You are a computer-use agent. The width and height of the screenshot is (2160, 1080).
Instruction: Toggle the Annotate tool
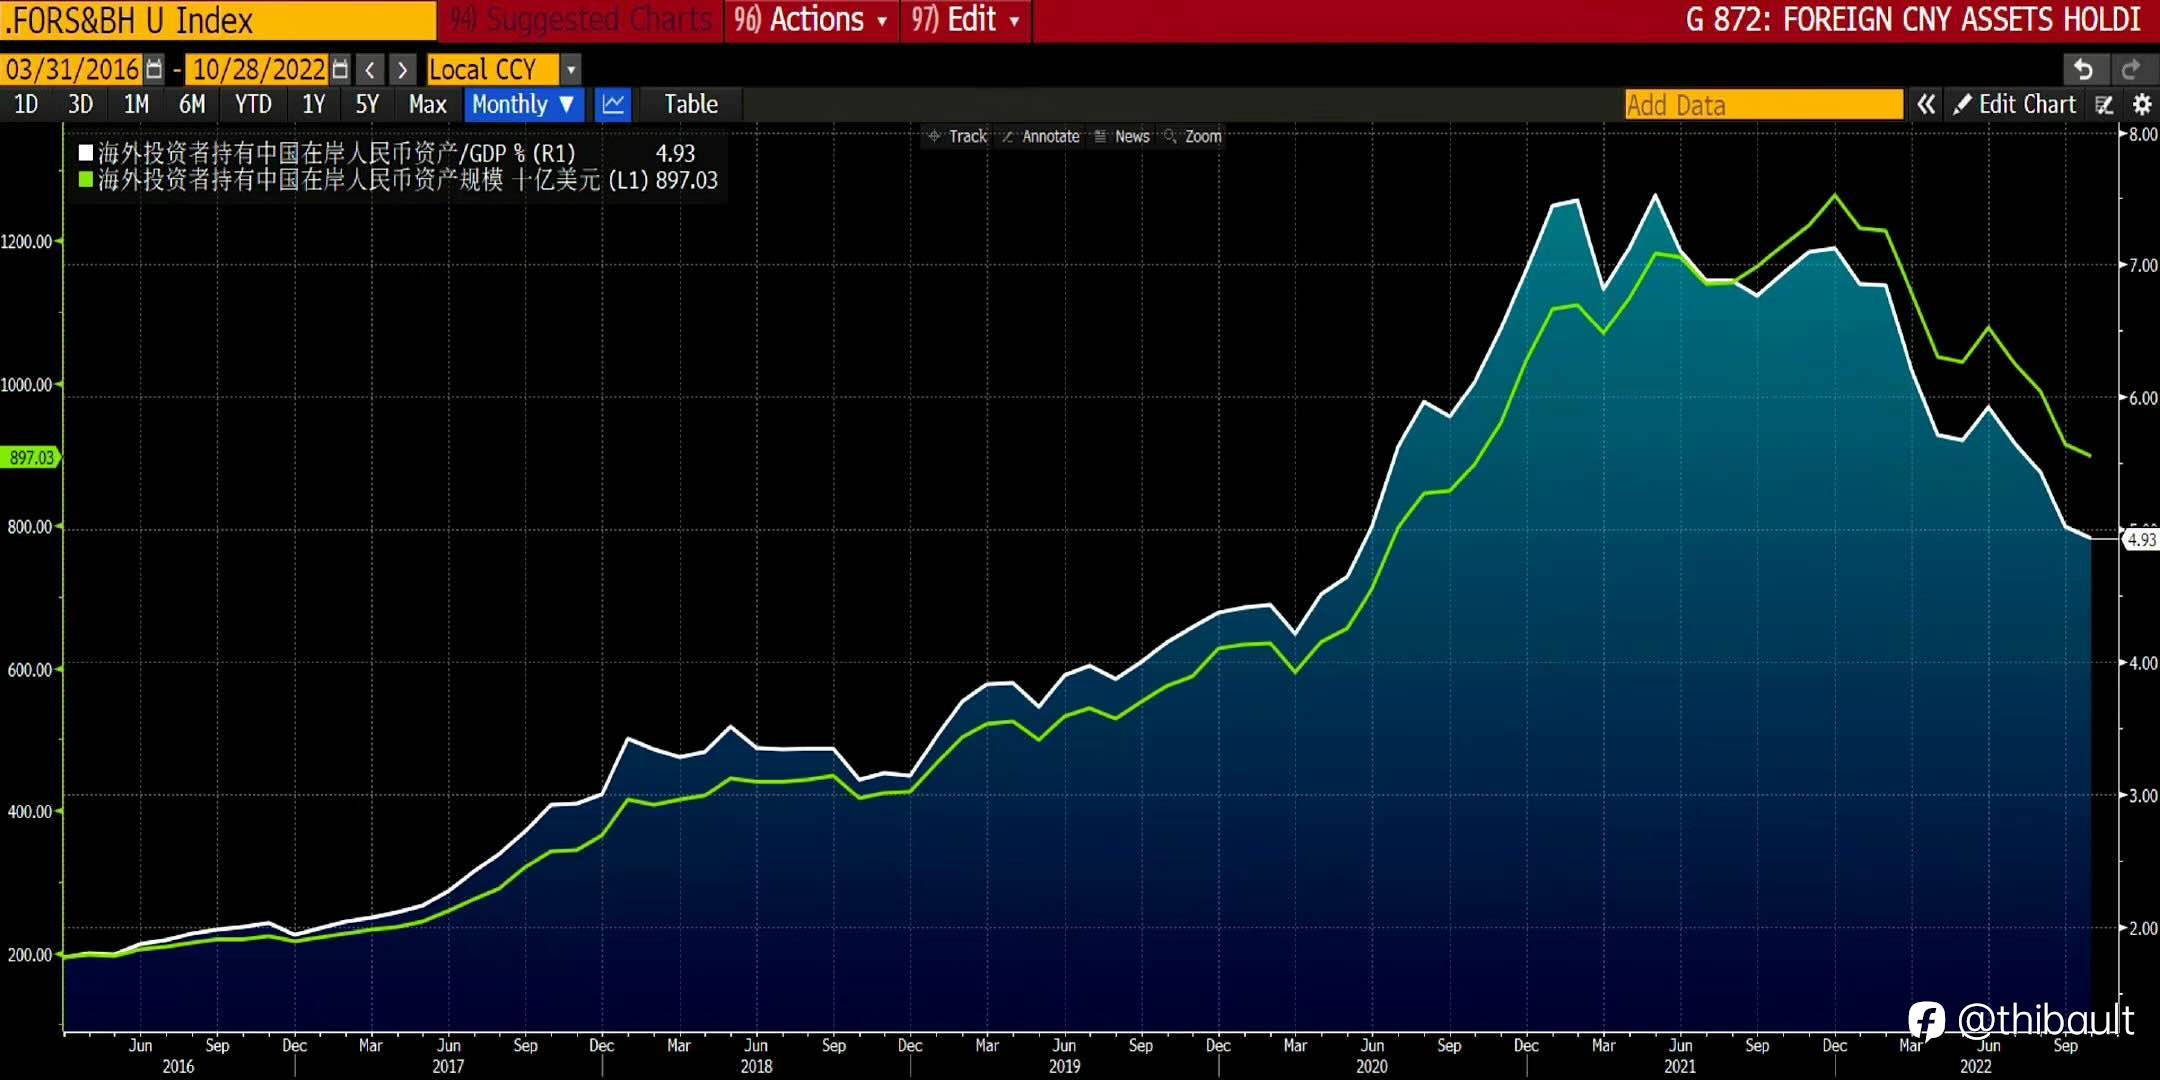(x=1041, y=136)
